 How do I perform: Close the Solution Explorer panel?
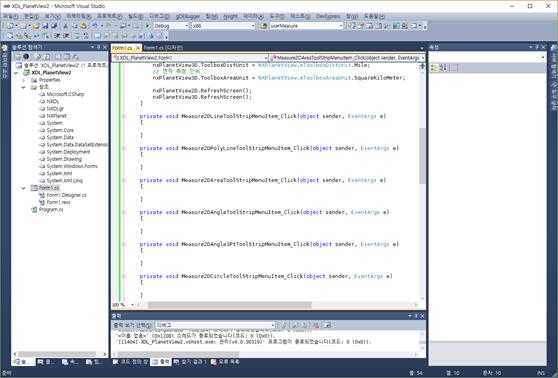coord(105,47)
